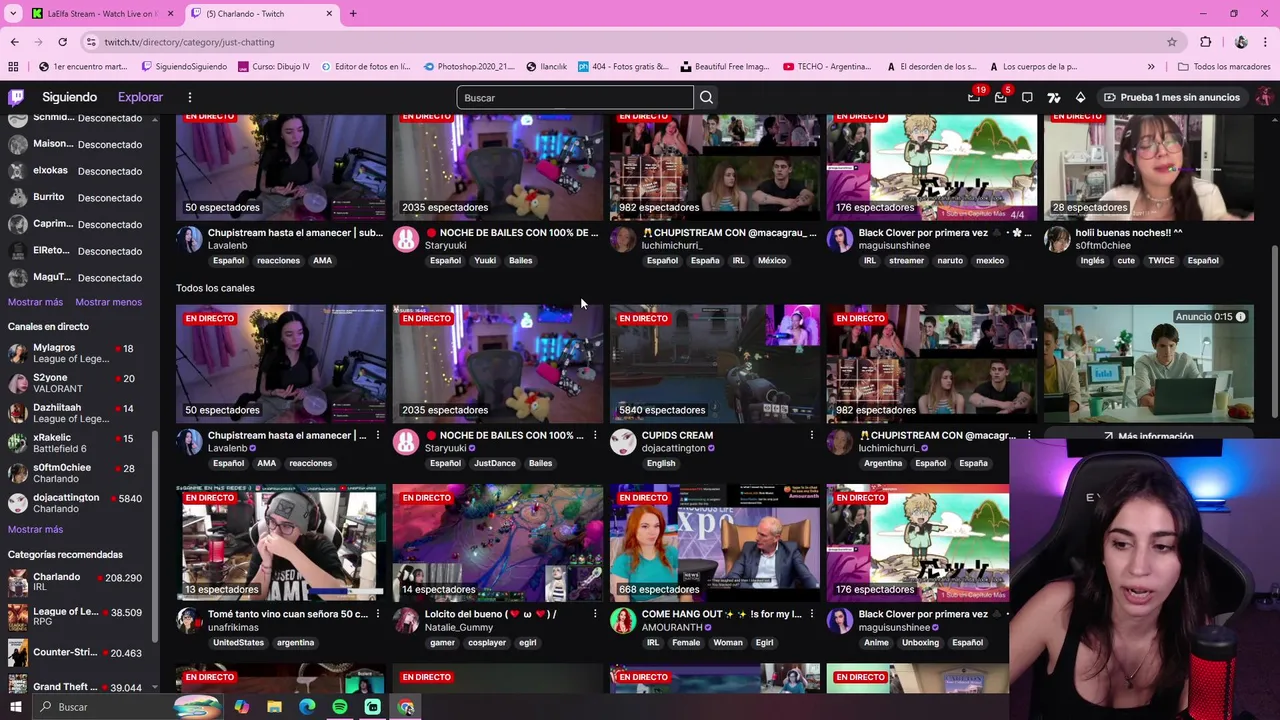Open Chrome extensions puzzle icon
The image size is (1280, 720).
(1205, 42)
